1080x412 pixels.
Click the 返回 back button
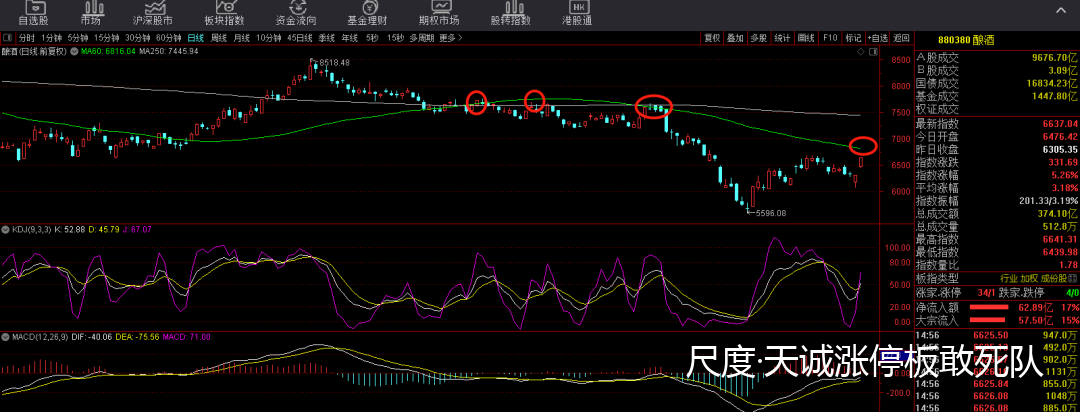point(902,38)
